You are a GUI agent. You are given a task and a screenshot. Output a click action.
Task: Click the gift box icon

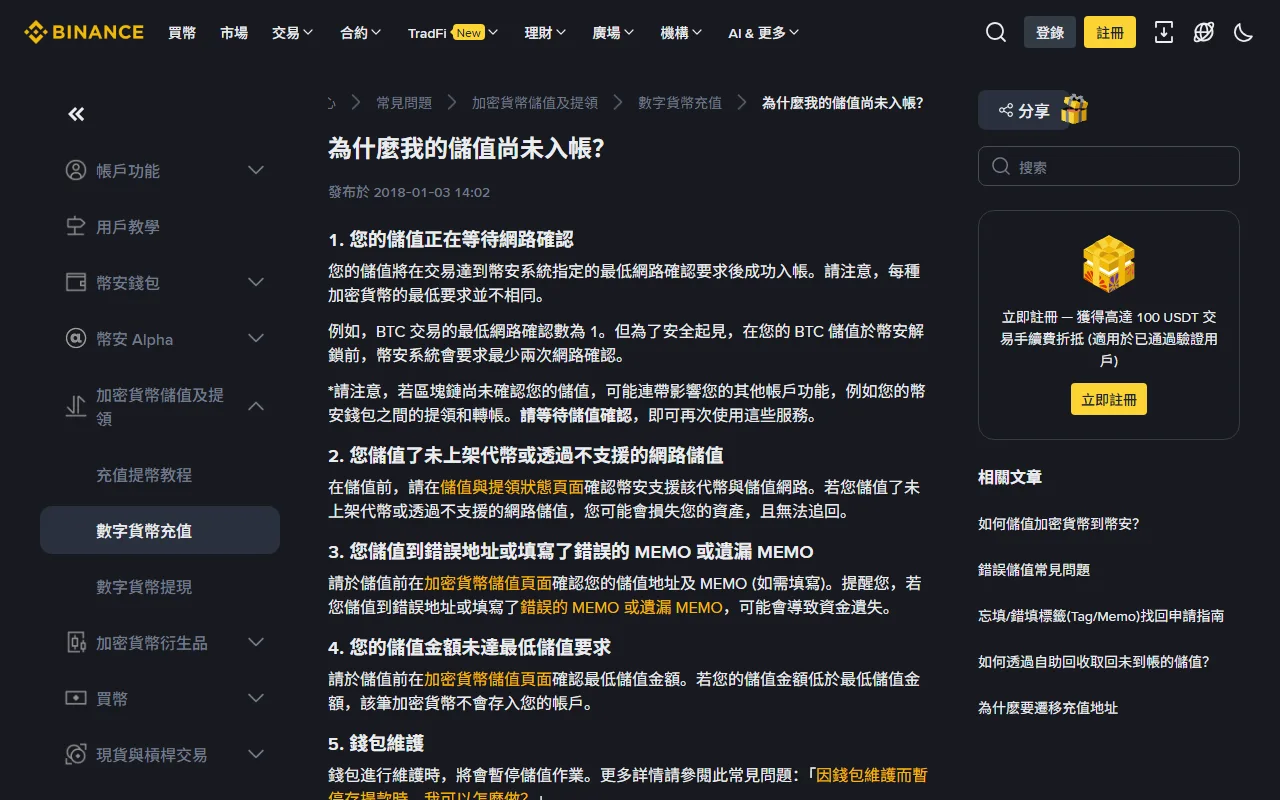1074,109
